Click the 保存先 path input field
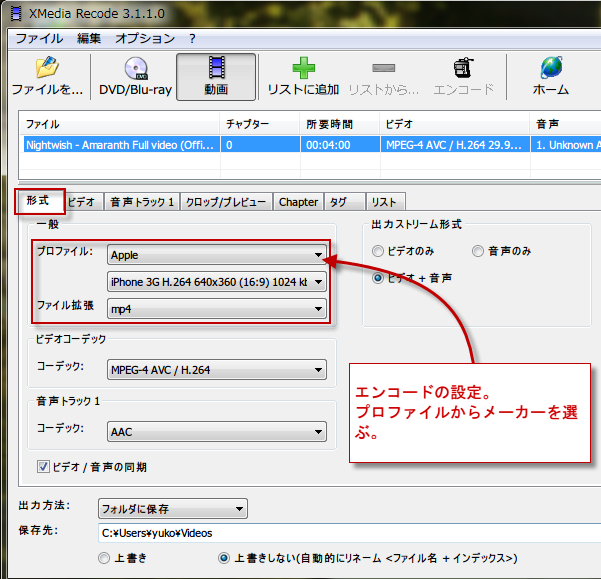Viewport: 601px width, 579px height. (x=345, y=533)
